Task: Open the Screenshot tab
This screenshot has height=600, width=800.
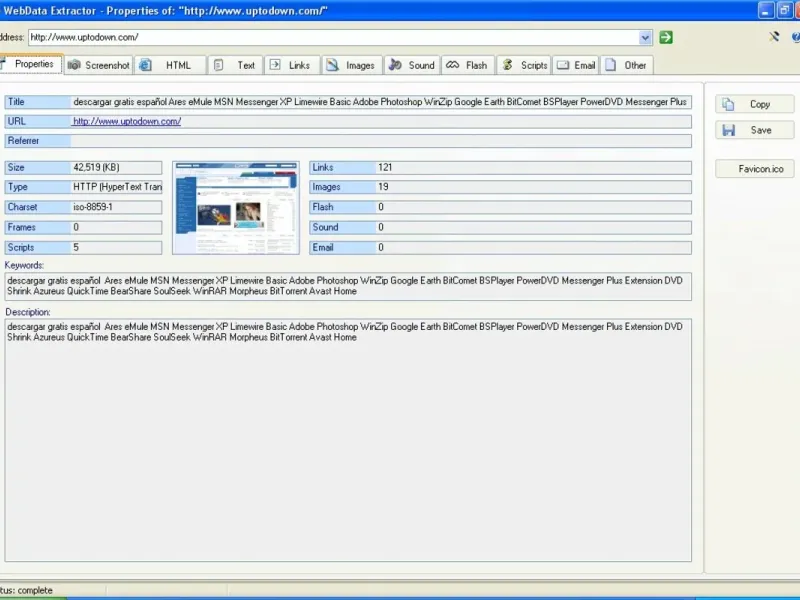Action: click(x=99, y=65)
